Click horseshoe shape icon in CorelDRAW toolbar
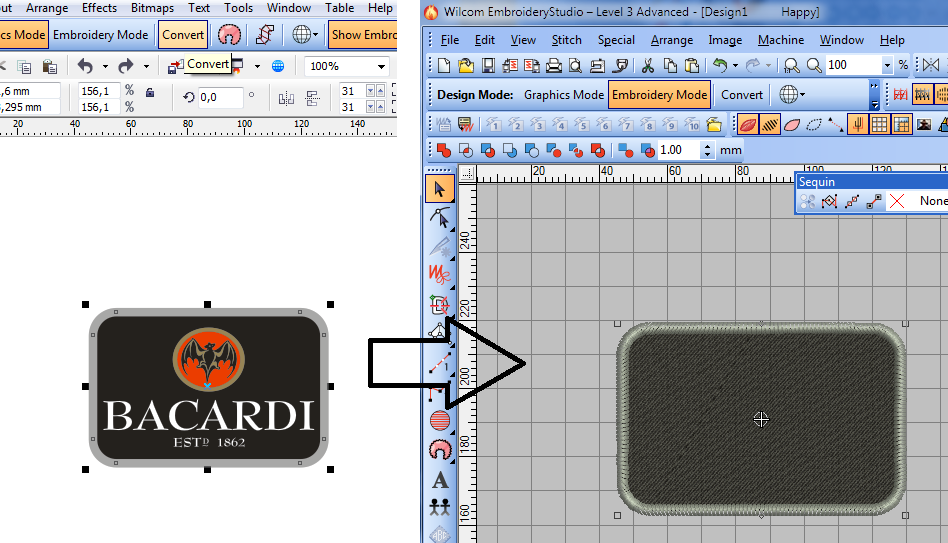Image resolution: width=948 pixels, height=543 pixels. click(229, 34)
